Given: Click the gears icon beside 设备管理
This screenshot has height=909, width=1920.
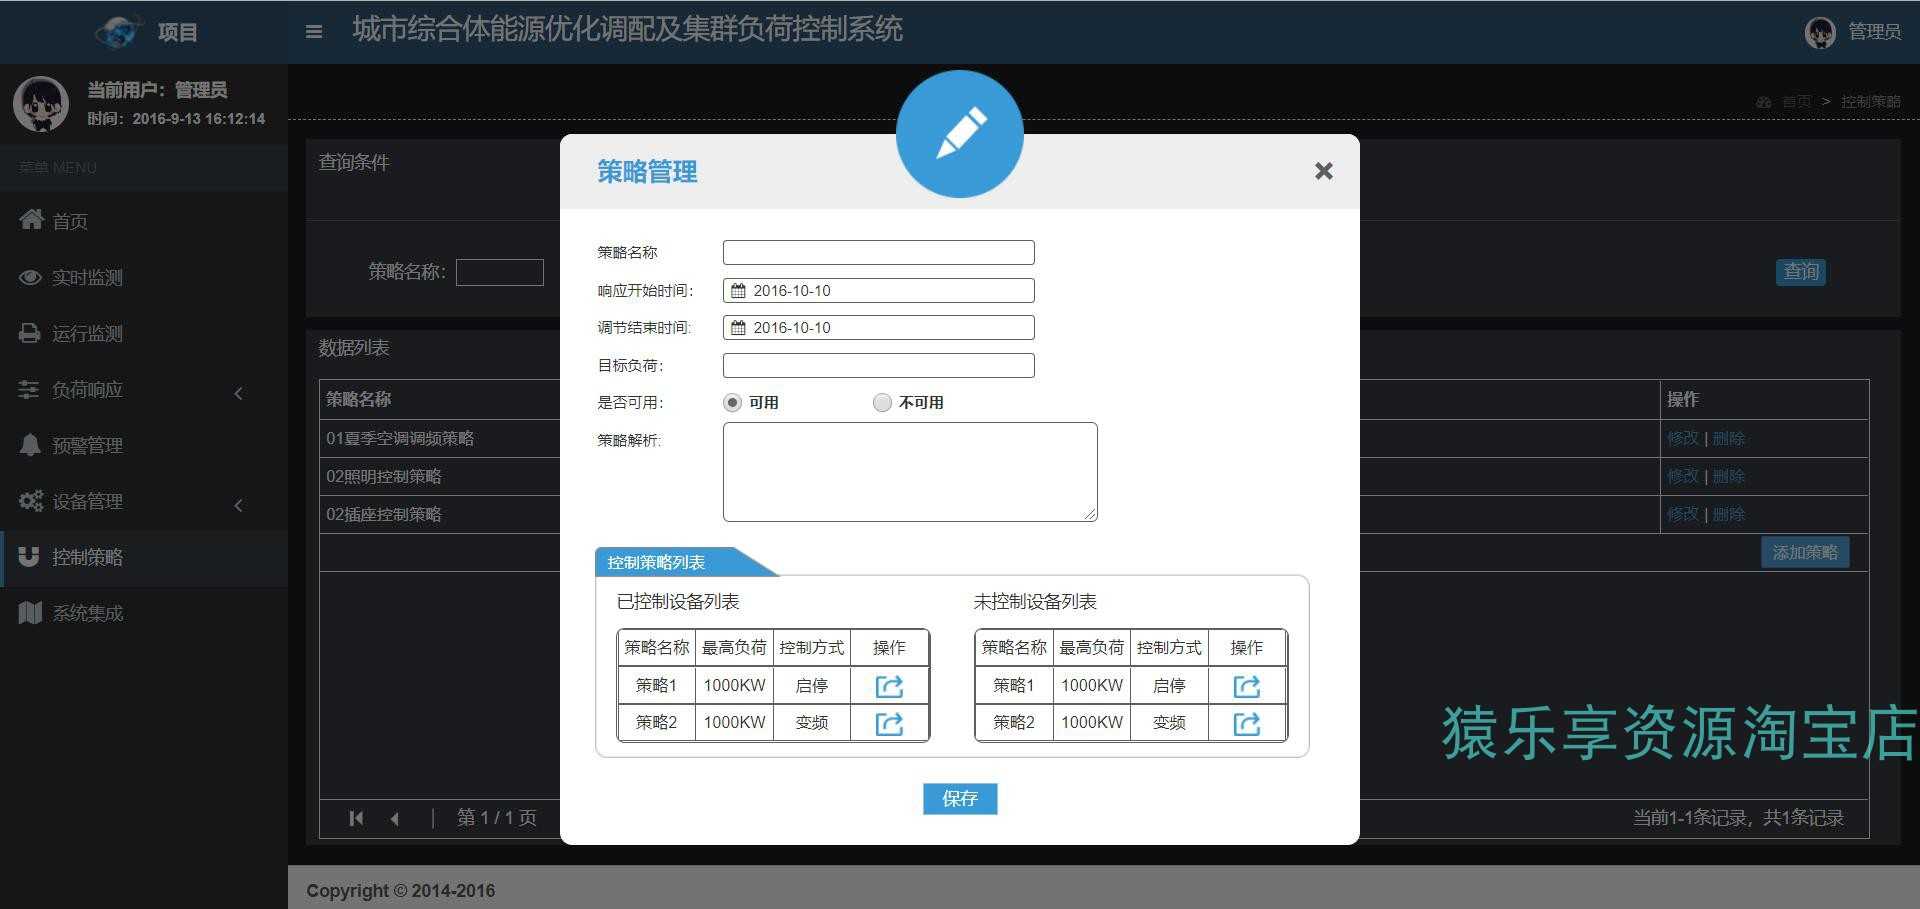Looking at the screenshot, I should (31, 501).
